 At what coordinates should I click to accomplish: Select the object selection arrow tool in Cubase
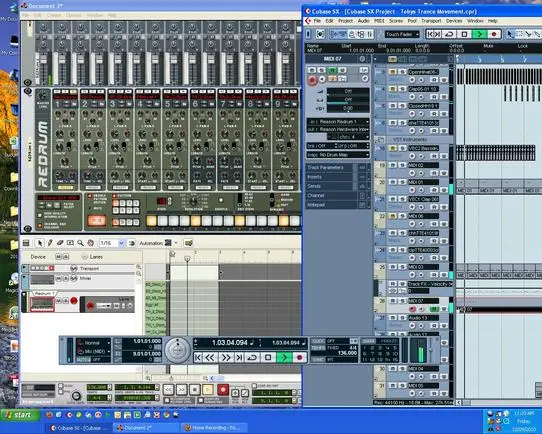(x=510, y=34)
